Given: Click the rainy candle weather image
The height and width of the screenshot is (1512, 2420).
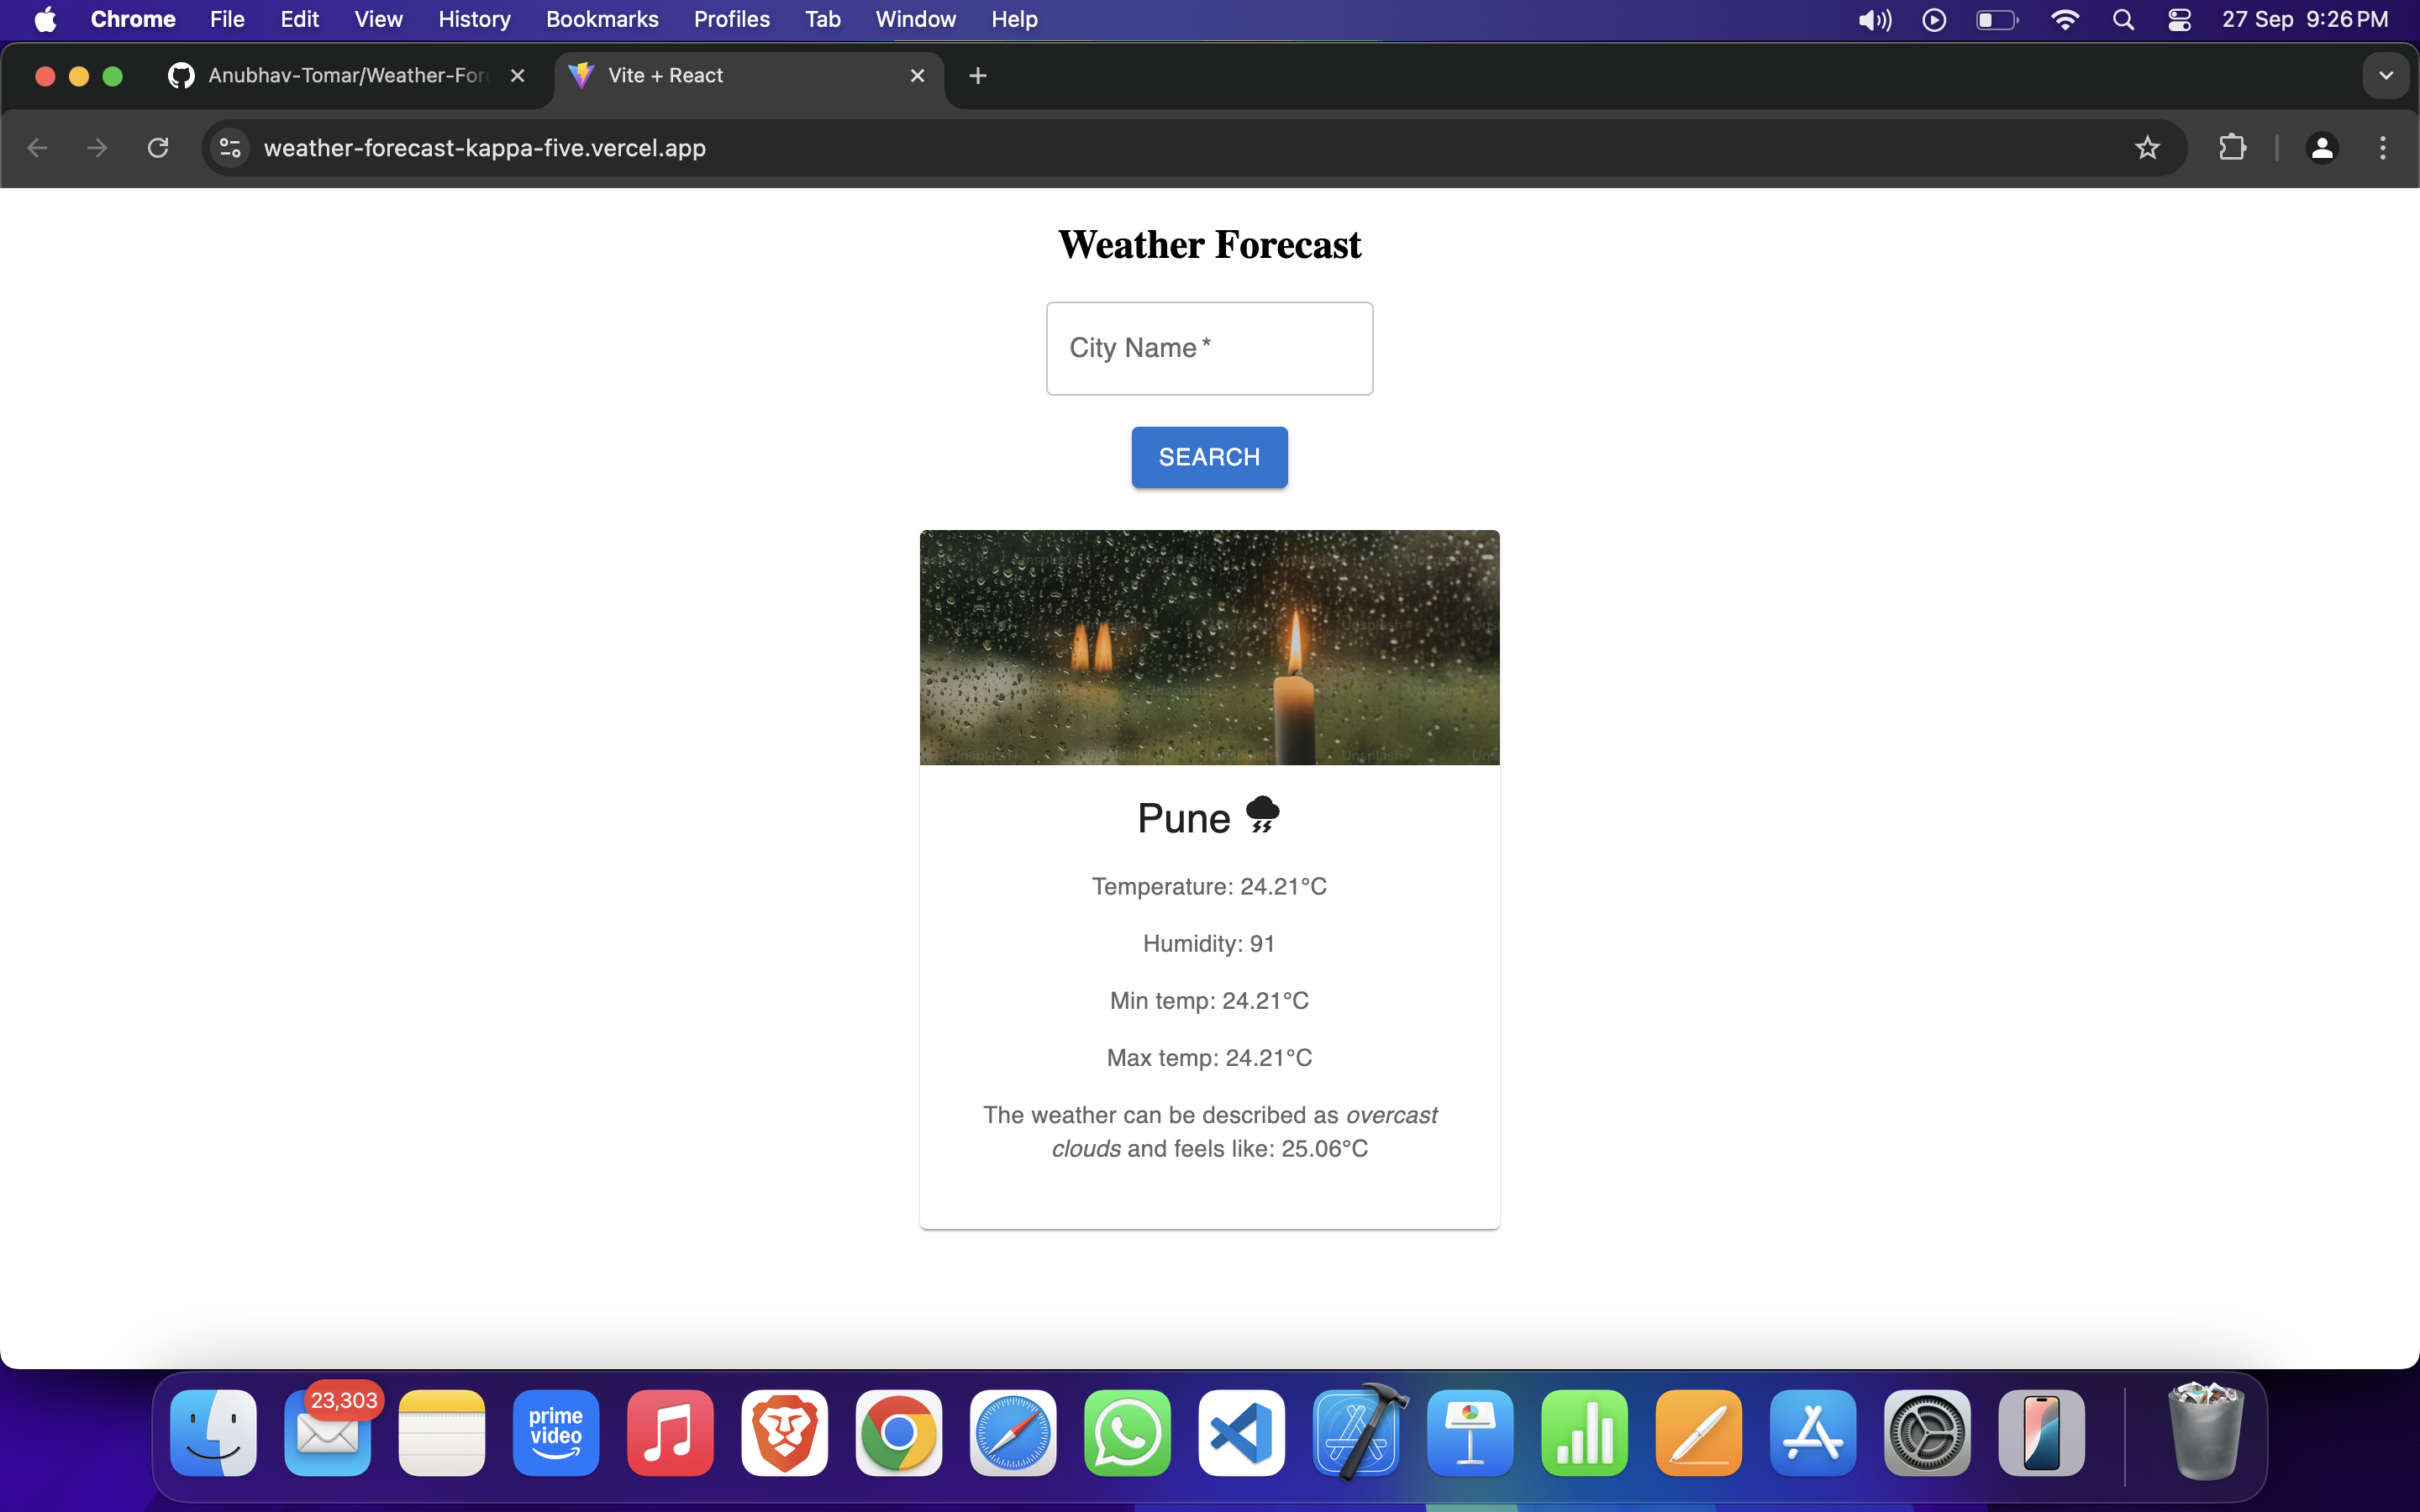Looking at the screenshot, I should (1209, 647).
